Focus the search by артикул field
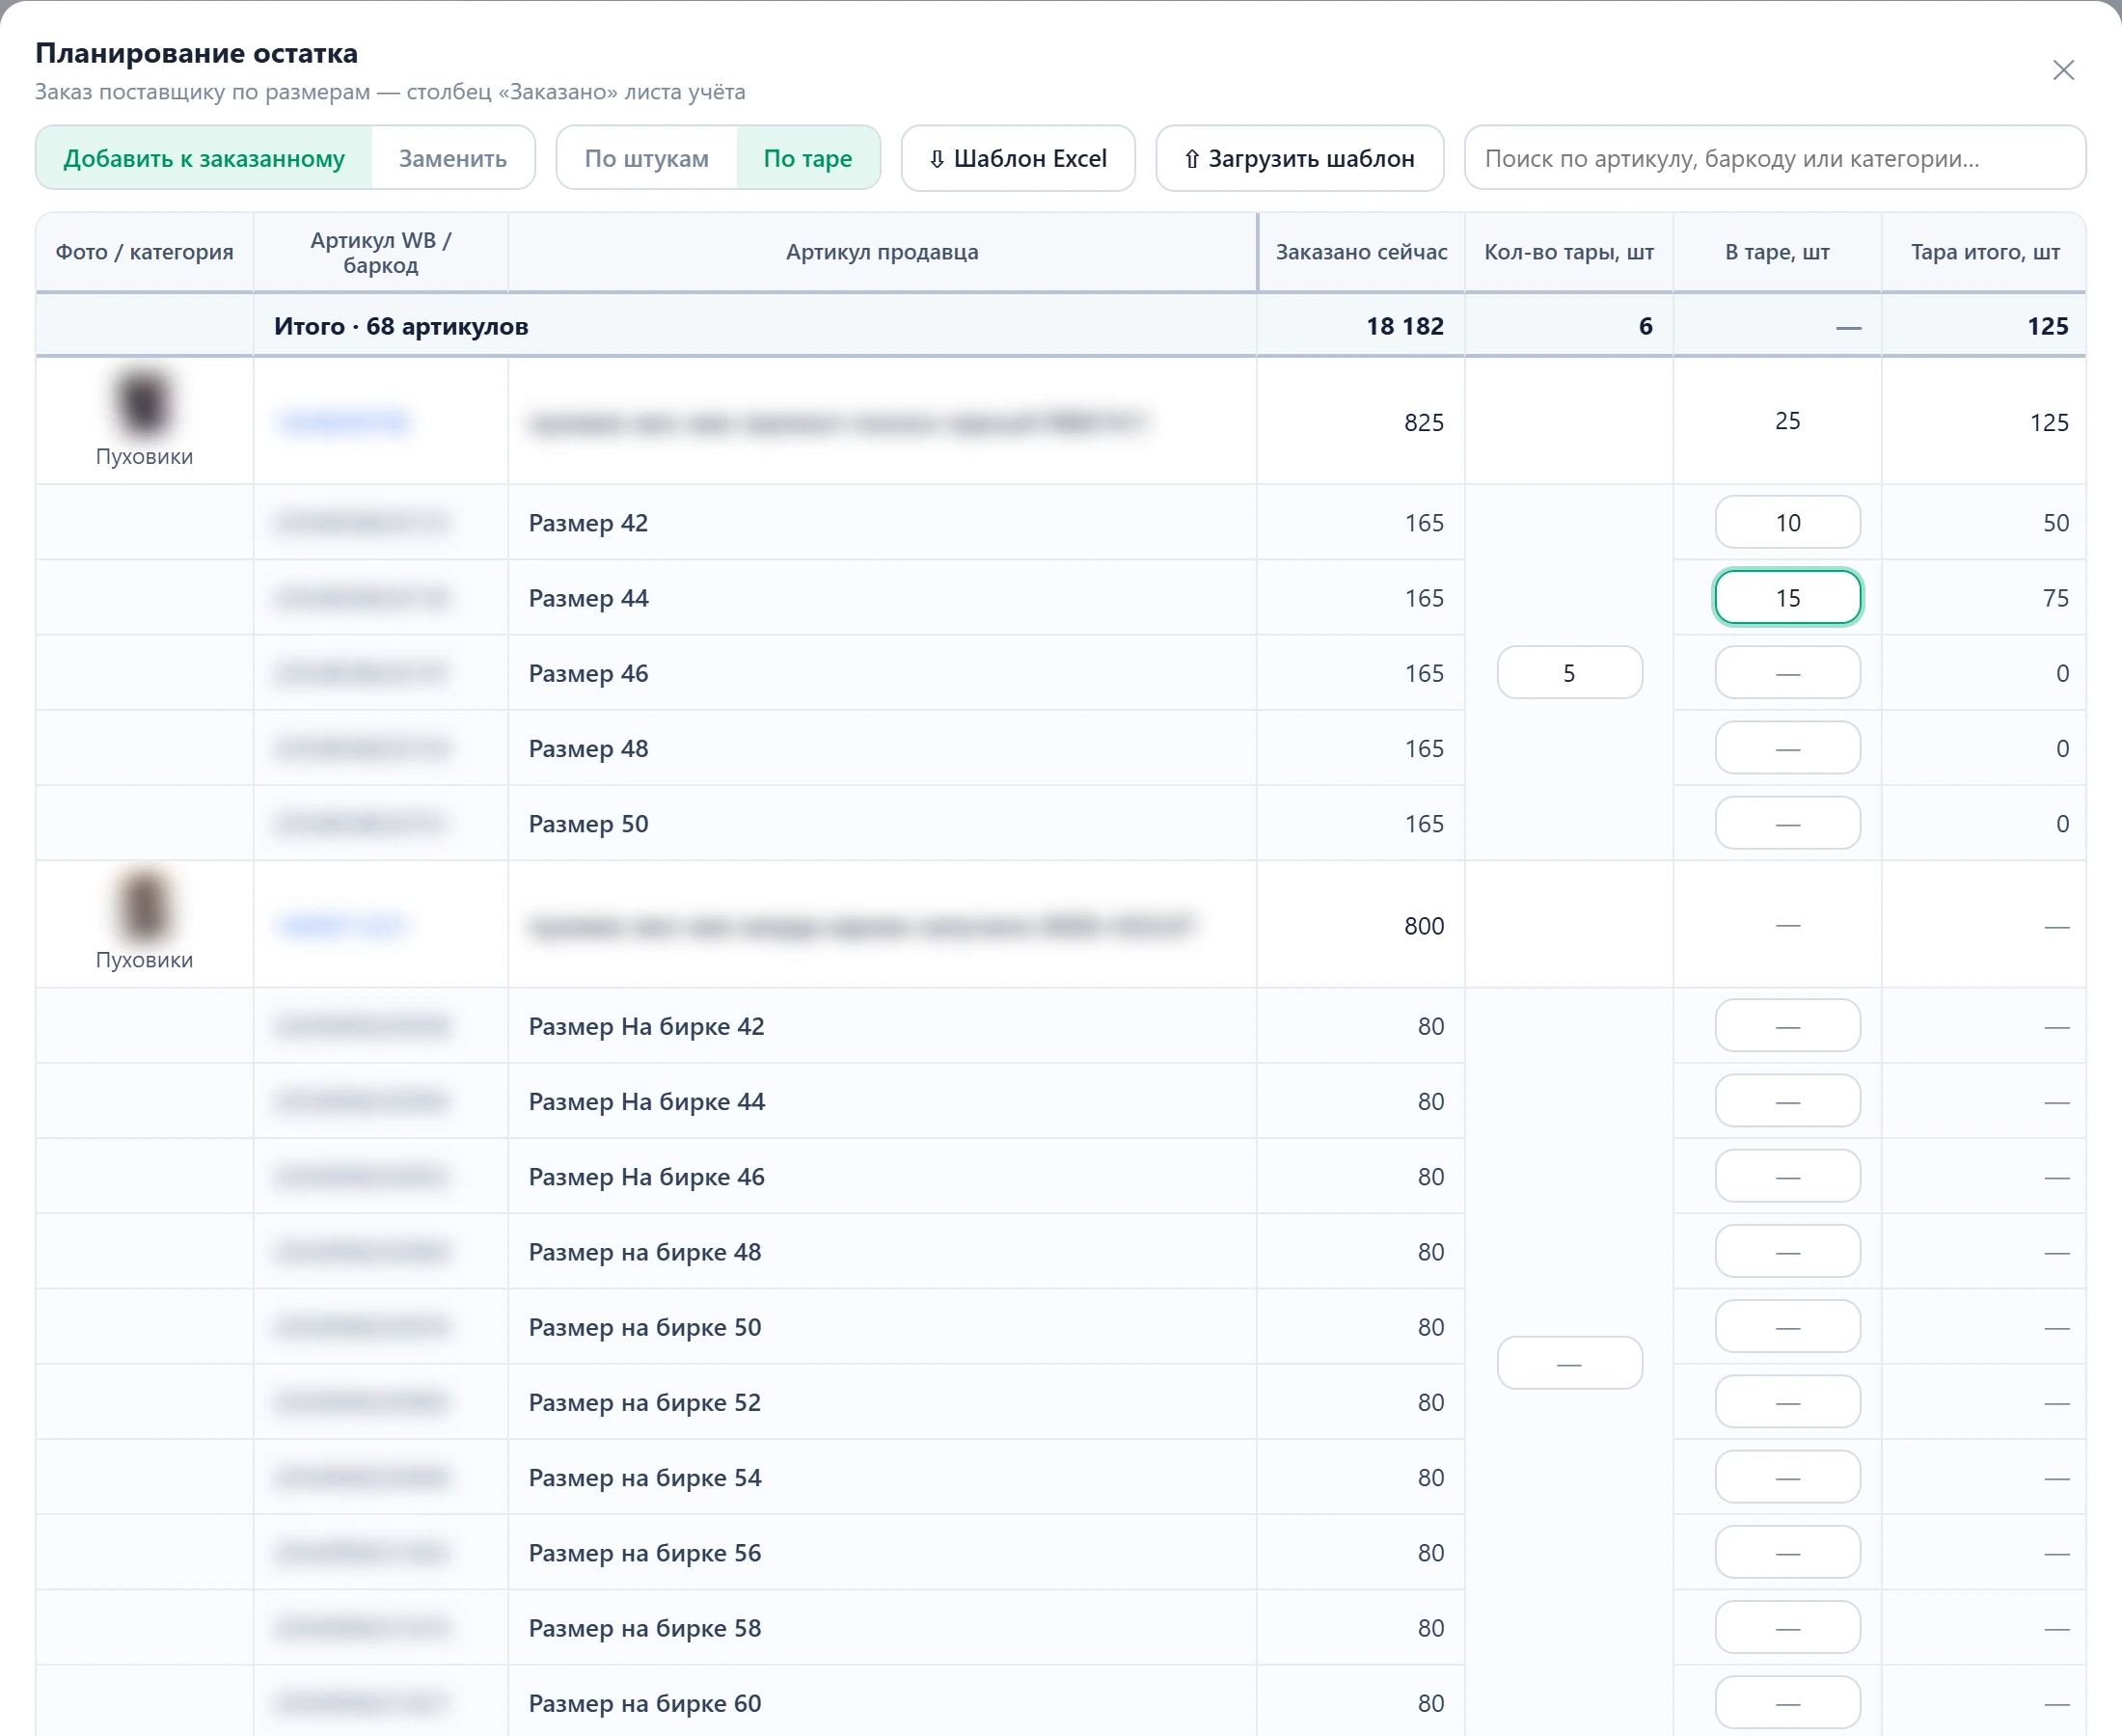Viewport: 2122px width, 1736px height. [x=1775, y=158]
